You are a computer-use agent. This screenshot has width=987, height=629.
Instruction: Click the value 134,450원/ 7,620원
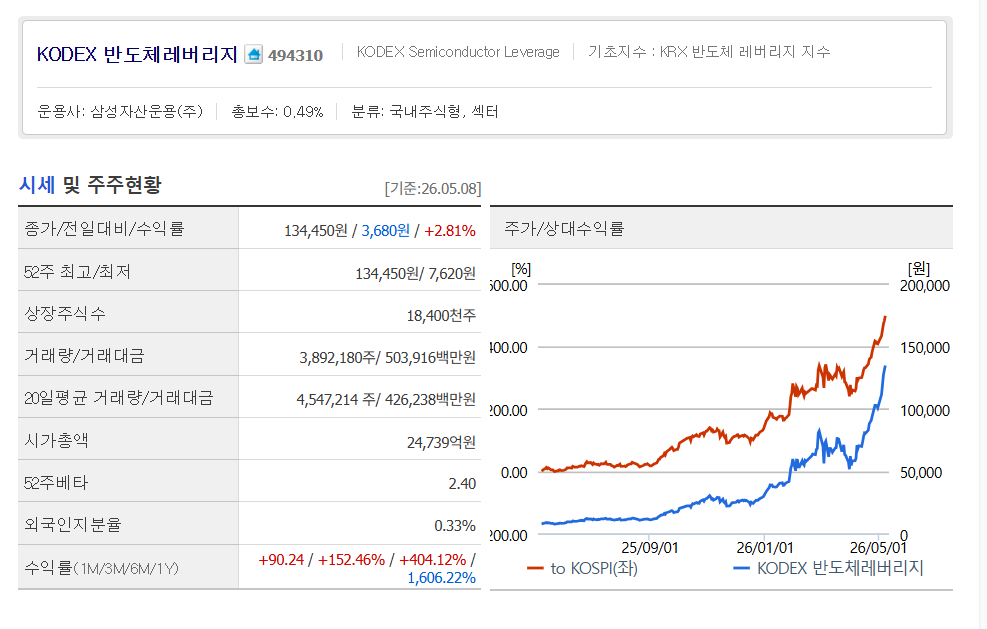(415, 273)
